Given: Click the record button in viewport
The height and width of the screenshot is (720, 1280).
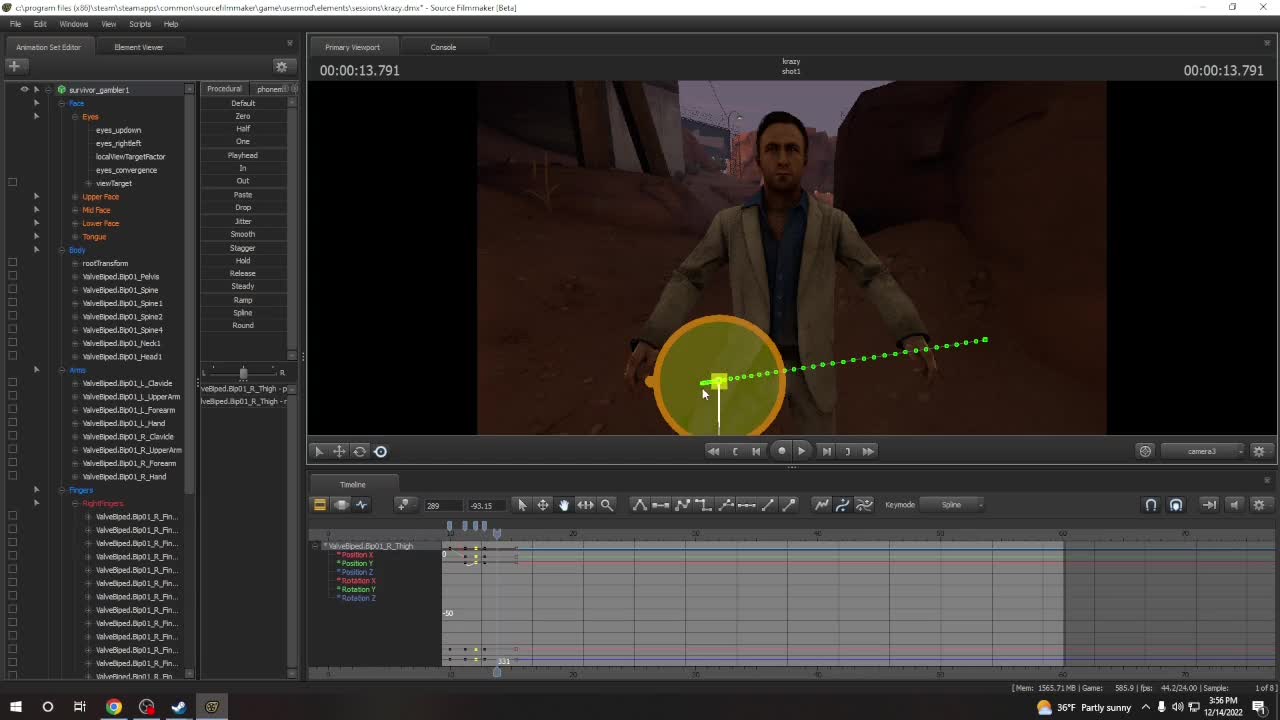Looking at the screenshot, I should click(x=781, y=451).
